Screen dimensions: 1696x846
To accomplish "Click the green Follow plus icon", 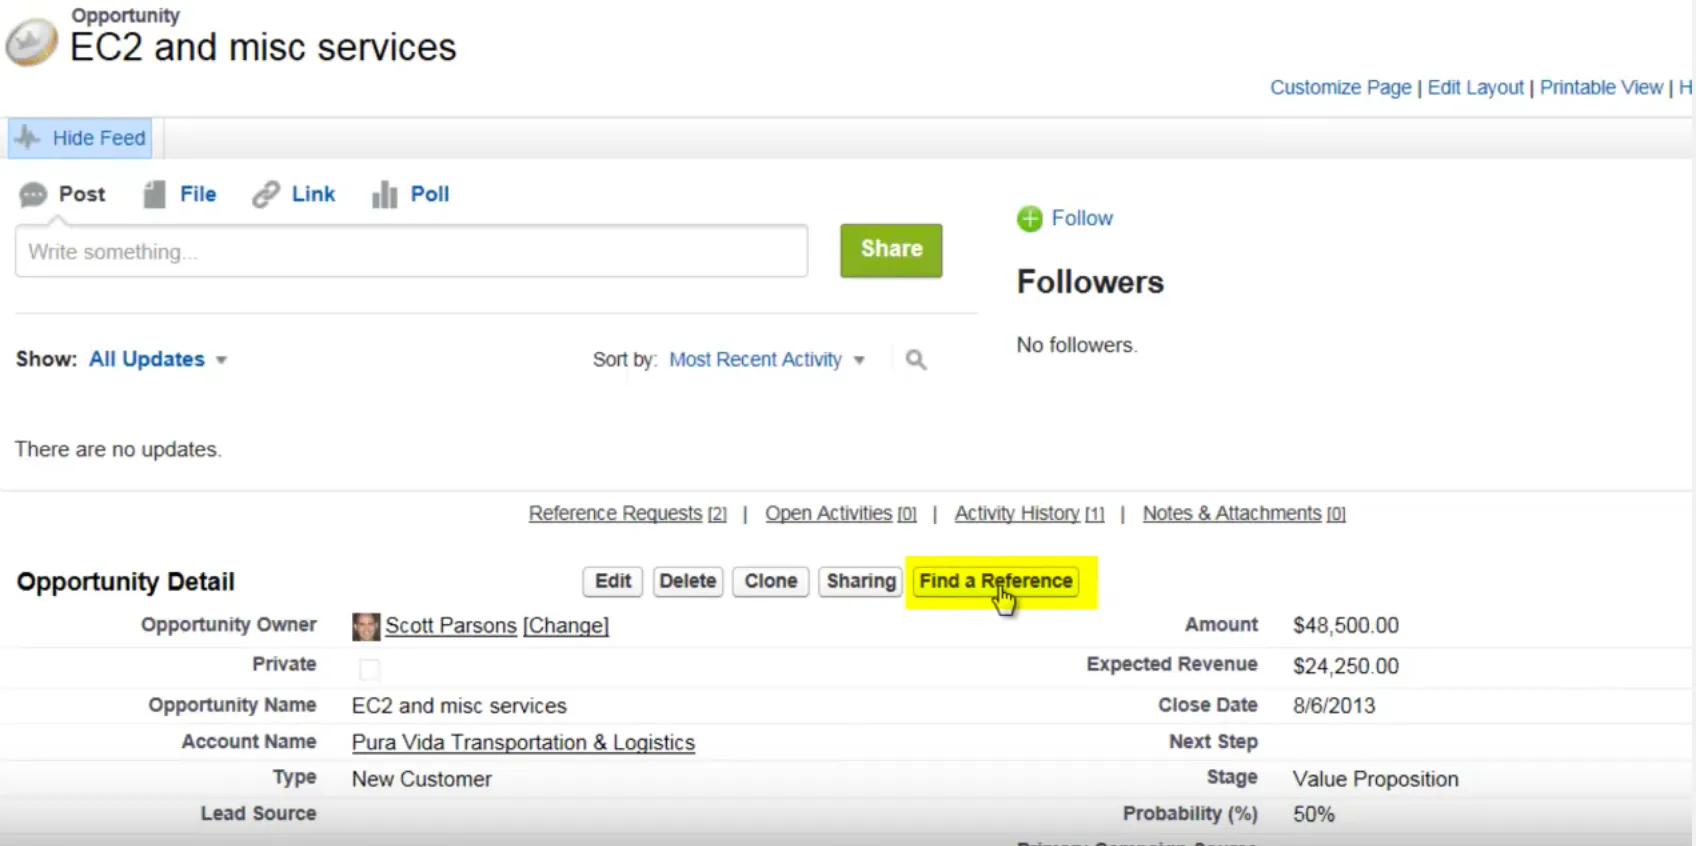I will pyautogui.click(x=1030, y=218).
